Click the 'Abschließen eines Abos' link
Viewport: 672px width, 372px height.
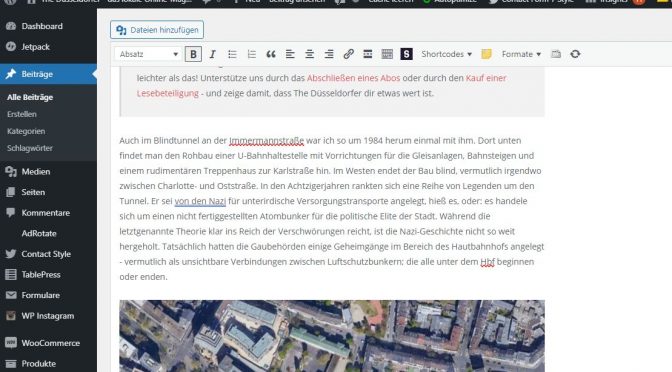(353, 78)
